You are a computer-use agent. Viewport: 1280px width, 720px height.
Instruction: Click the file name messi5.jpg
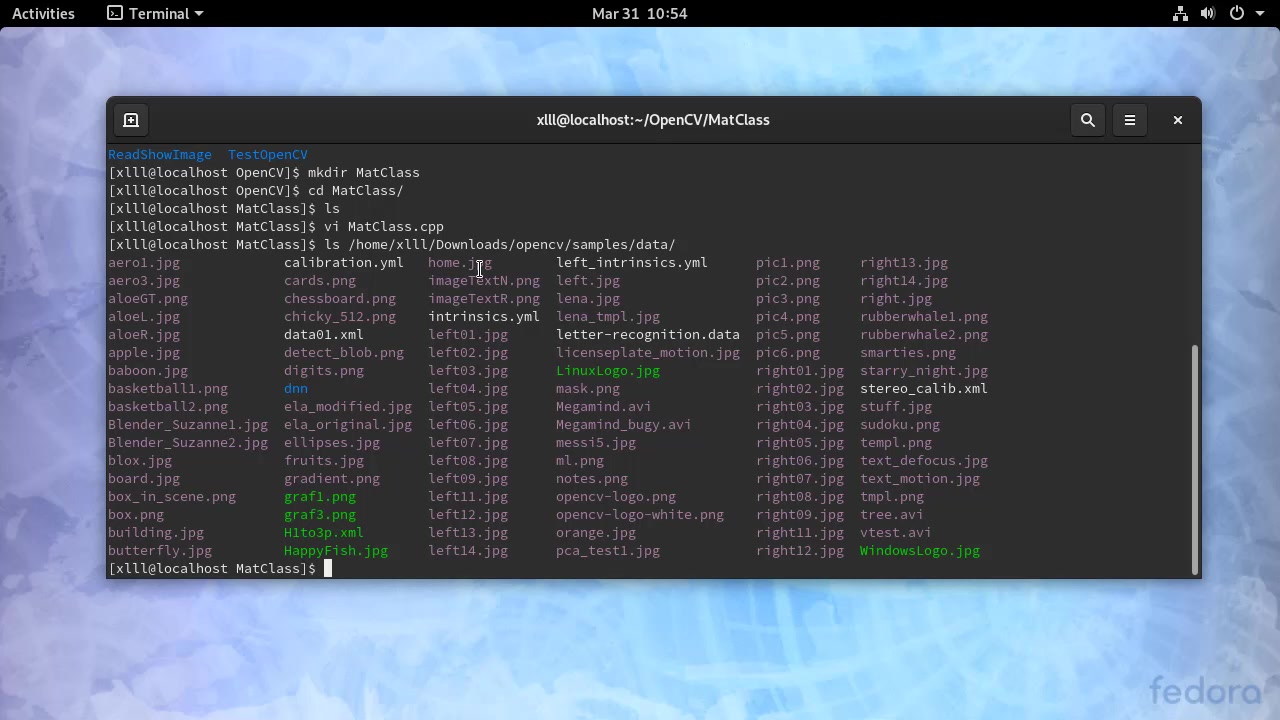(596, 443)
